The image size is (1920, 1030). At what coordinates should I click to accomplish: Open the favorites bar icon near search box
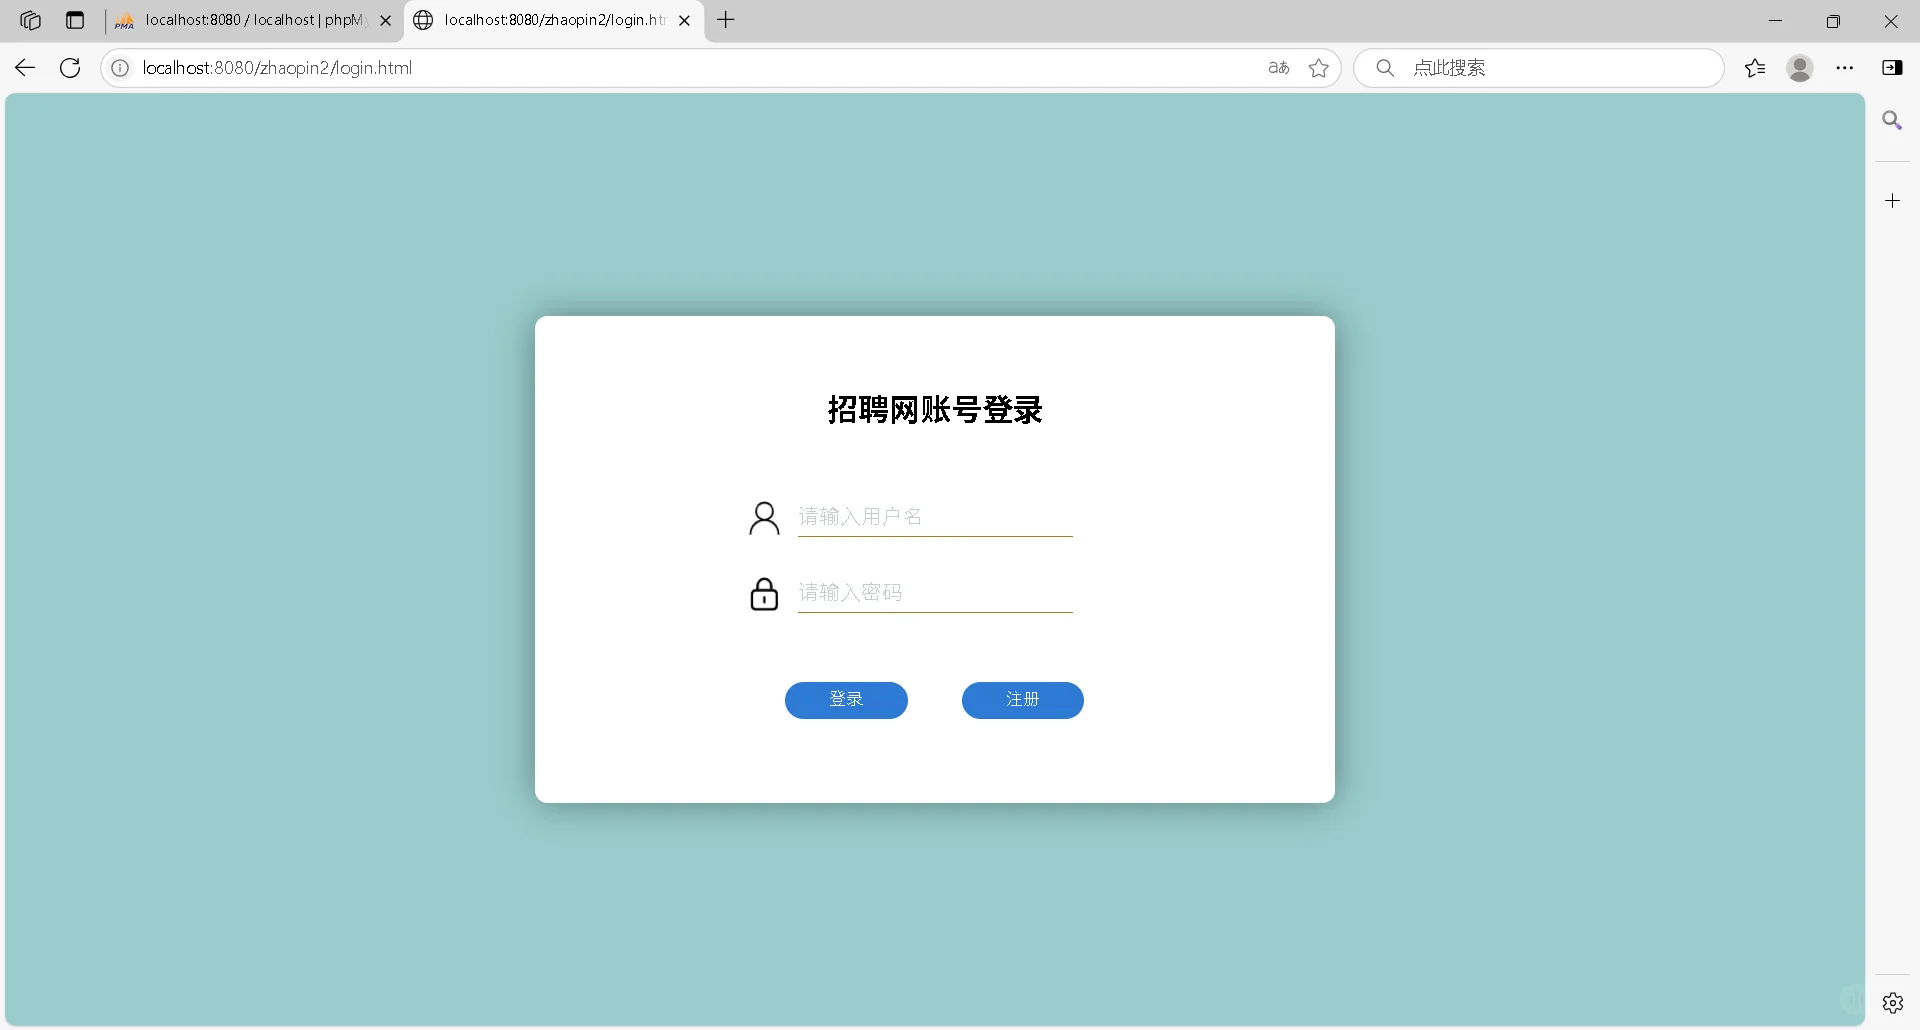1756,67
